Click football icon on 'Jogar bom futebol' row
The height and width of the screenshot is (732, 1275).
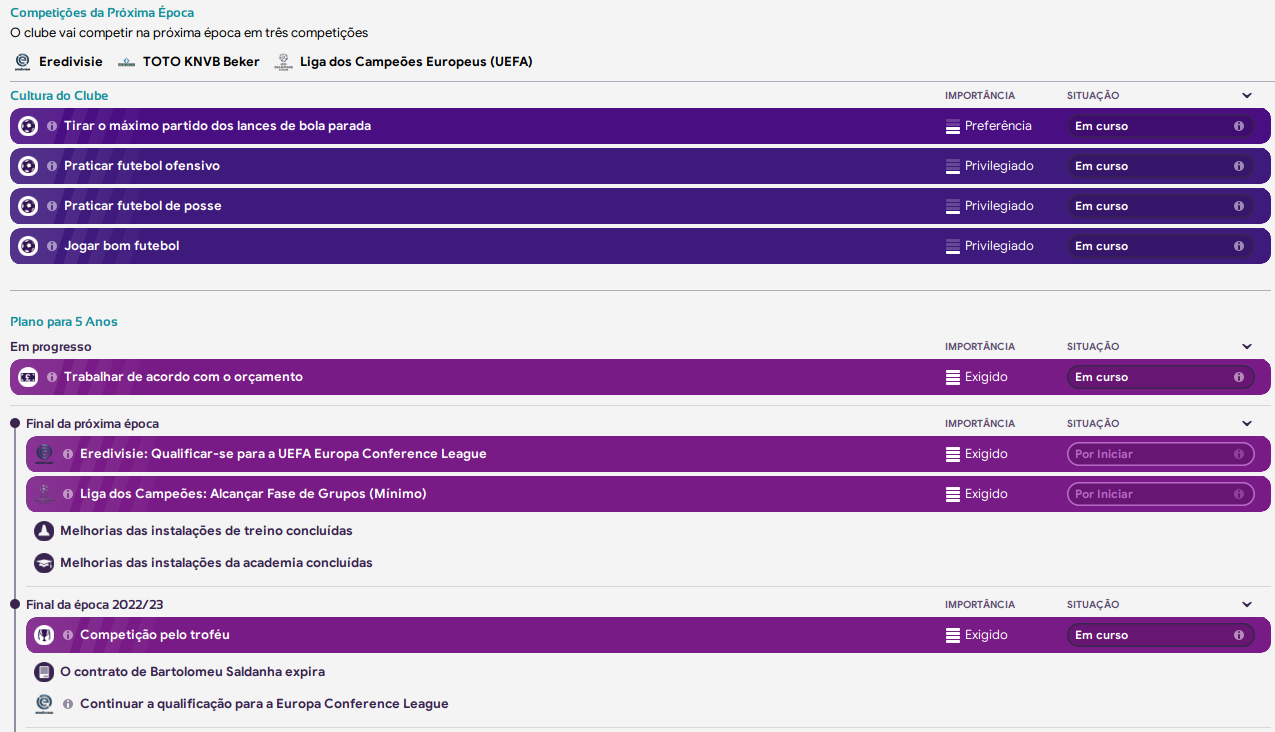(x=28, y=246)
